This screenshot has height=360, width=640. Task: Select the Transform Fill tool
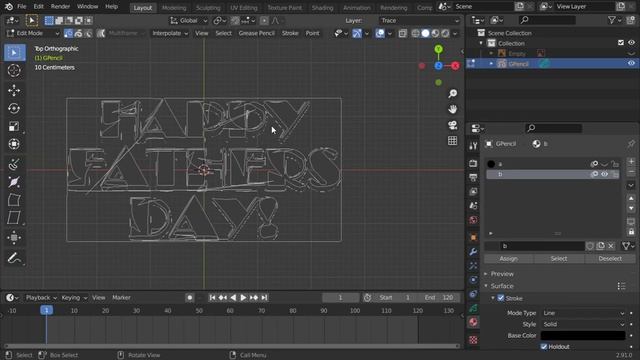tap(14, 238)
